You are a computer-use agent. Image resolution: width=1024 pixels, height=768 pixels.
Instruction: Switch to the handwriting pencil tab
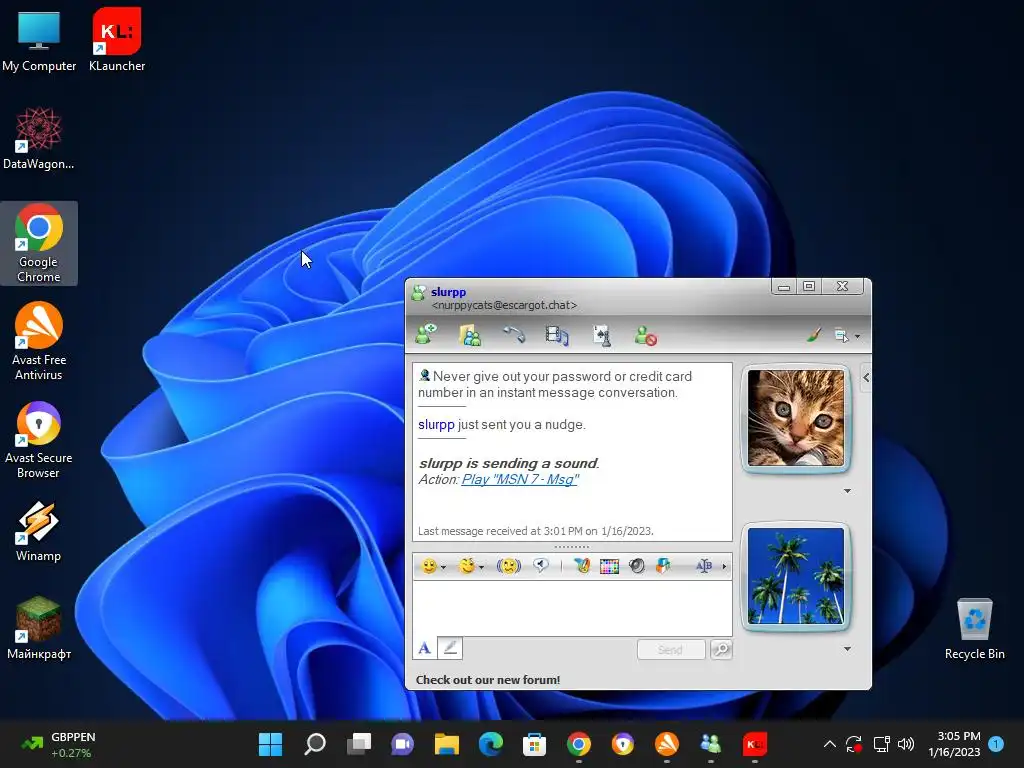click(x=449, y=648)
